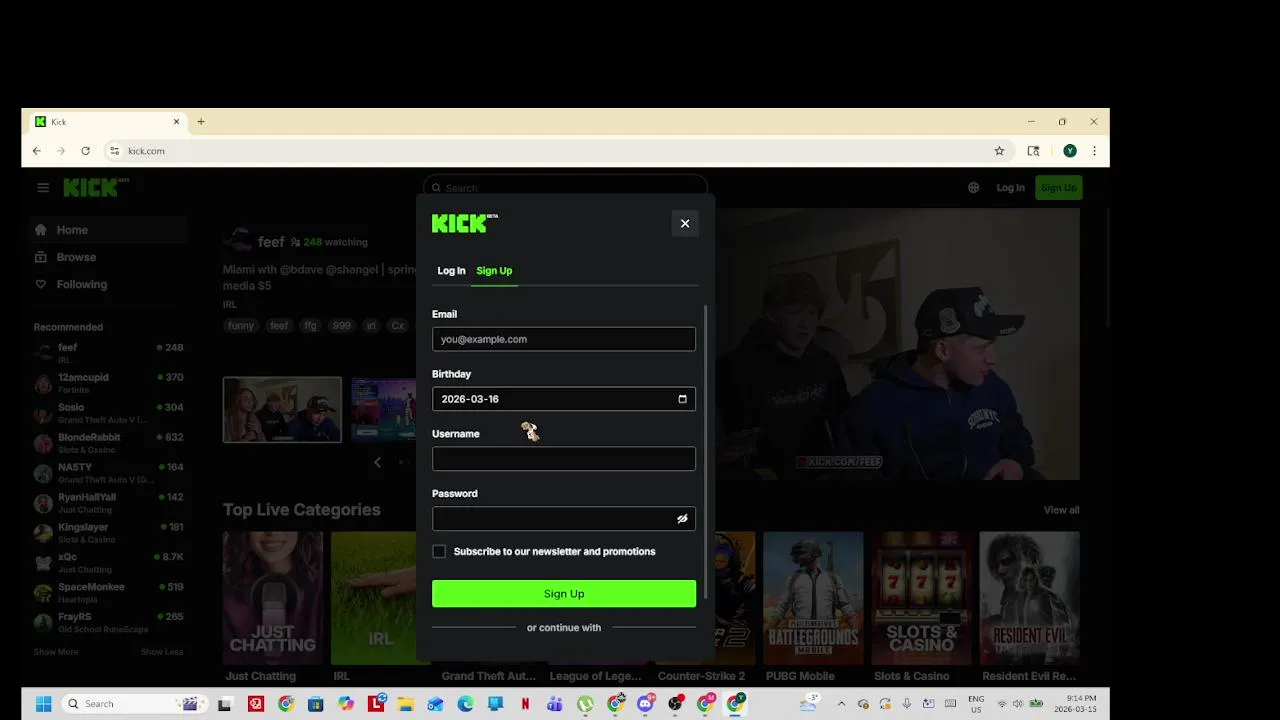Click the Email input field
This screenshot has width=1280, height=720.
coord(564,339)
